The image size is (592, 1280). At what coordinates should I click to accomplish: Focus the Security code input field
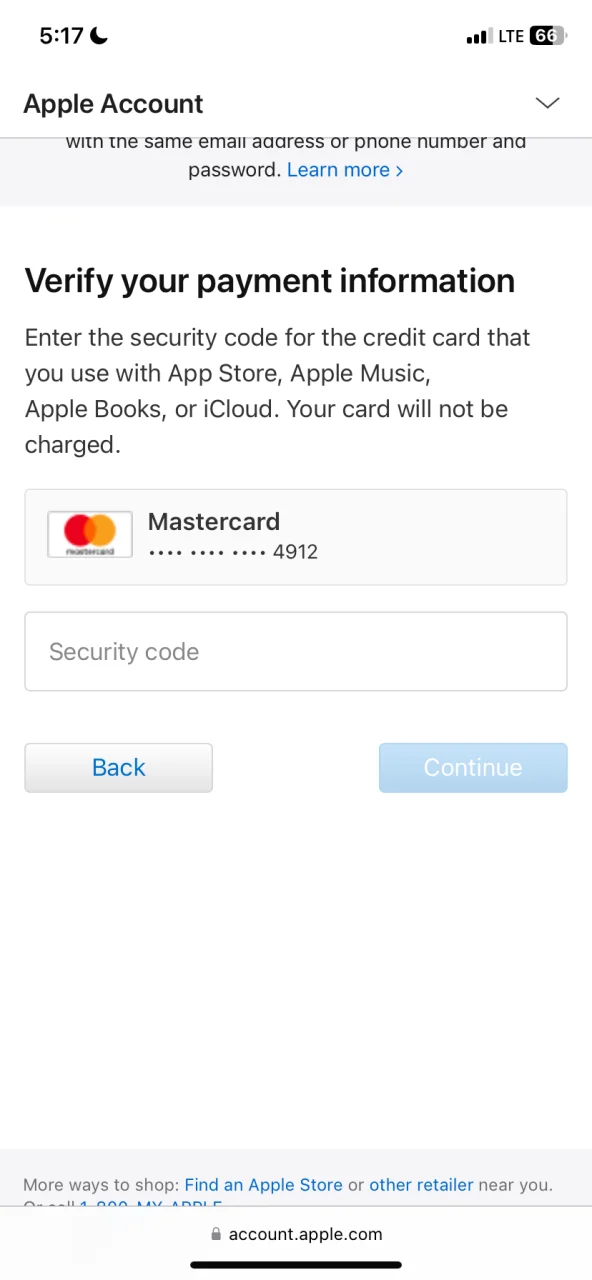pos(296,651)
